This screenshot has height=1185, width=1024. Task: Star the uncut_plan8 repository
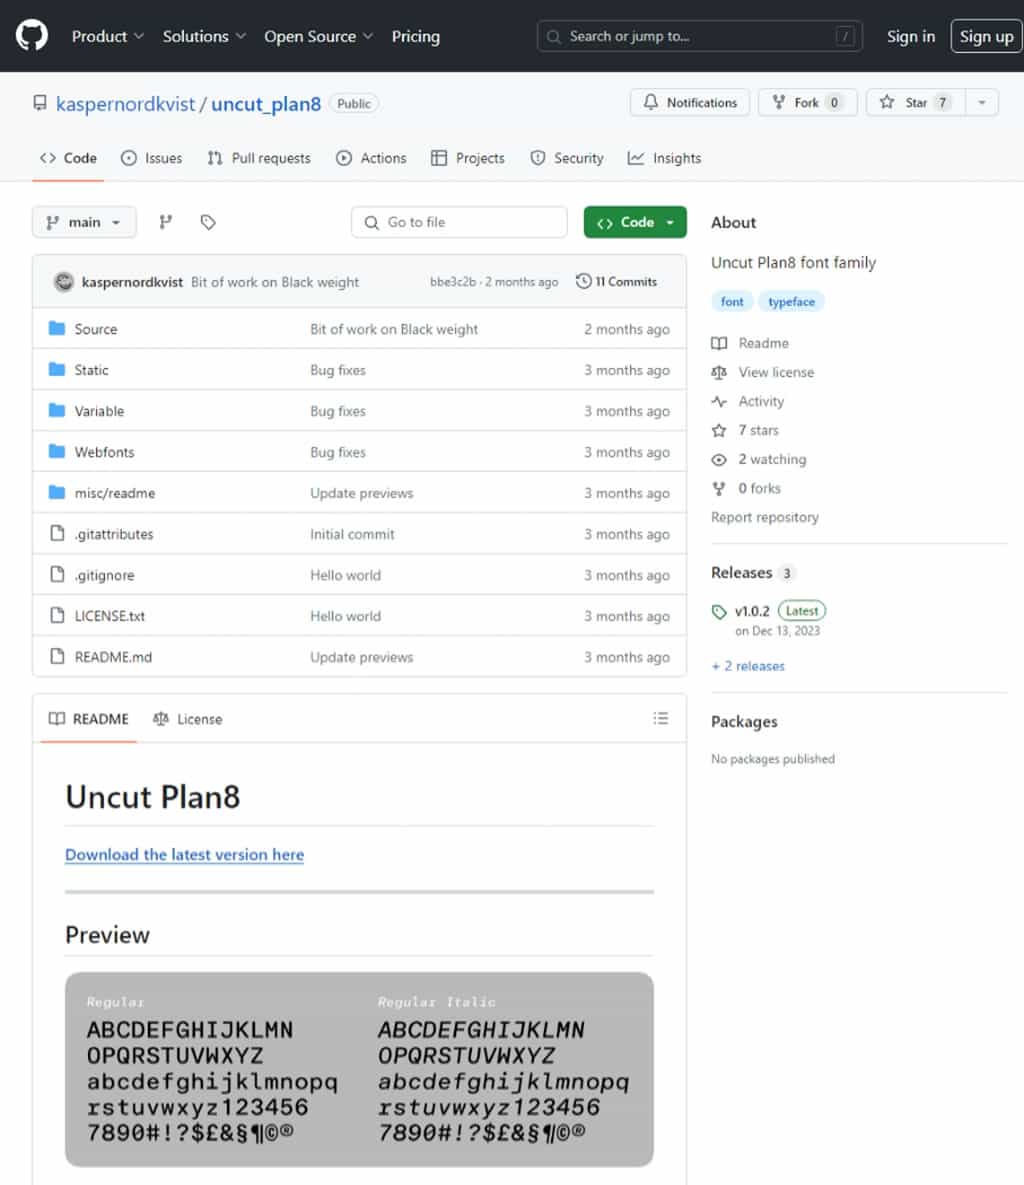pos(915,102)
